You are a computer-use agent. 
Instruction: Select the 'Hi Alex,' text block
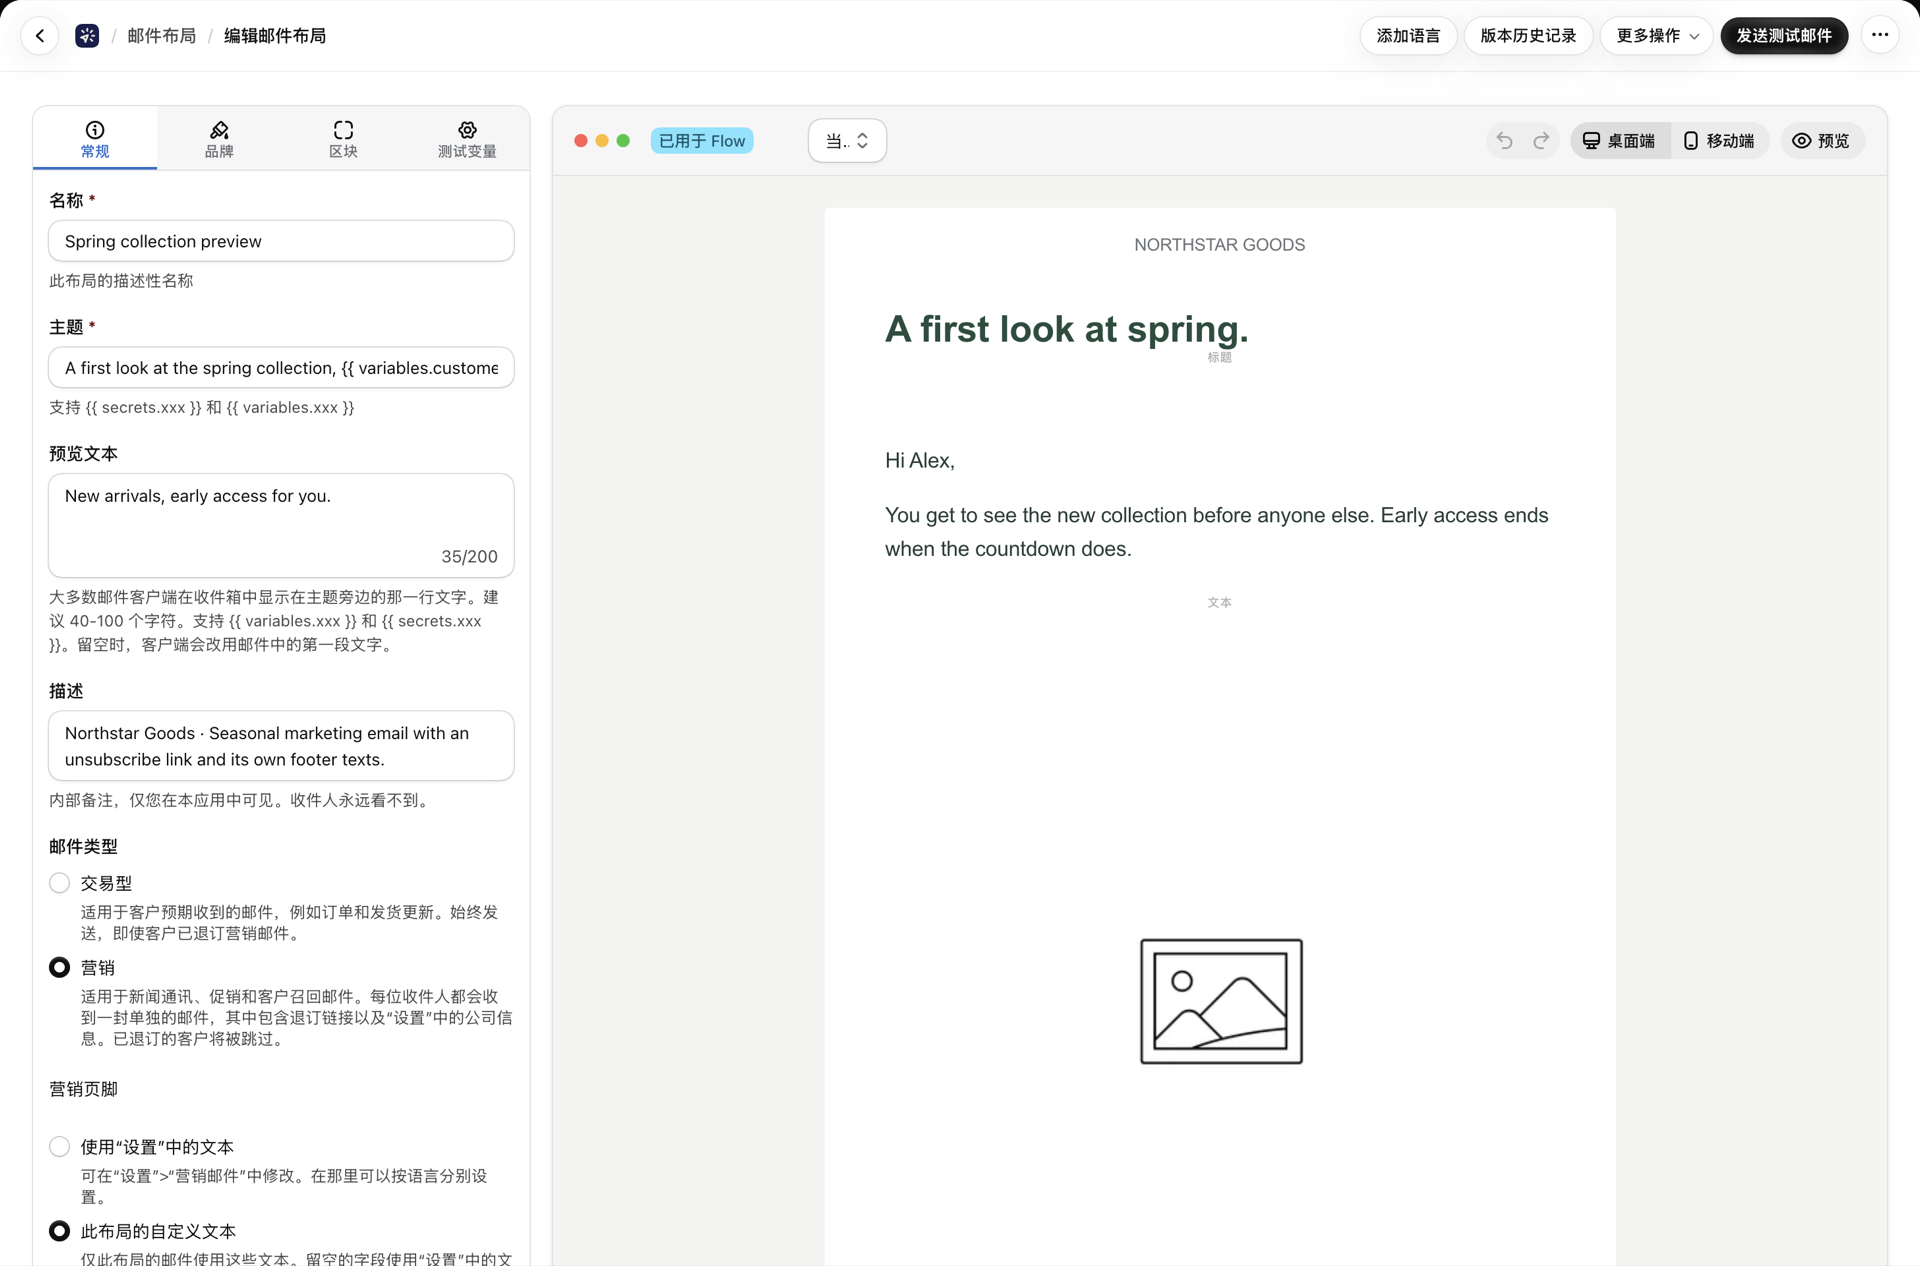[x=920, y=460]
